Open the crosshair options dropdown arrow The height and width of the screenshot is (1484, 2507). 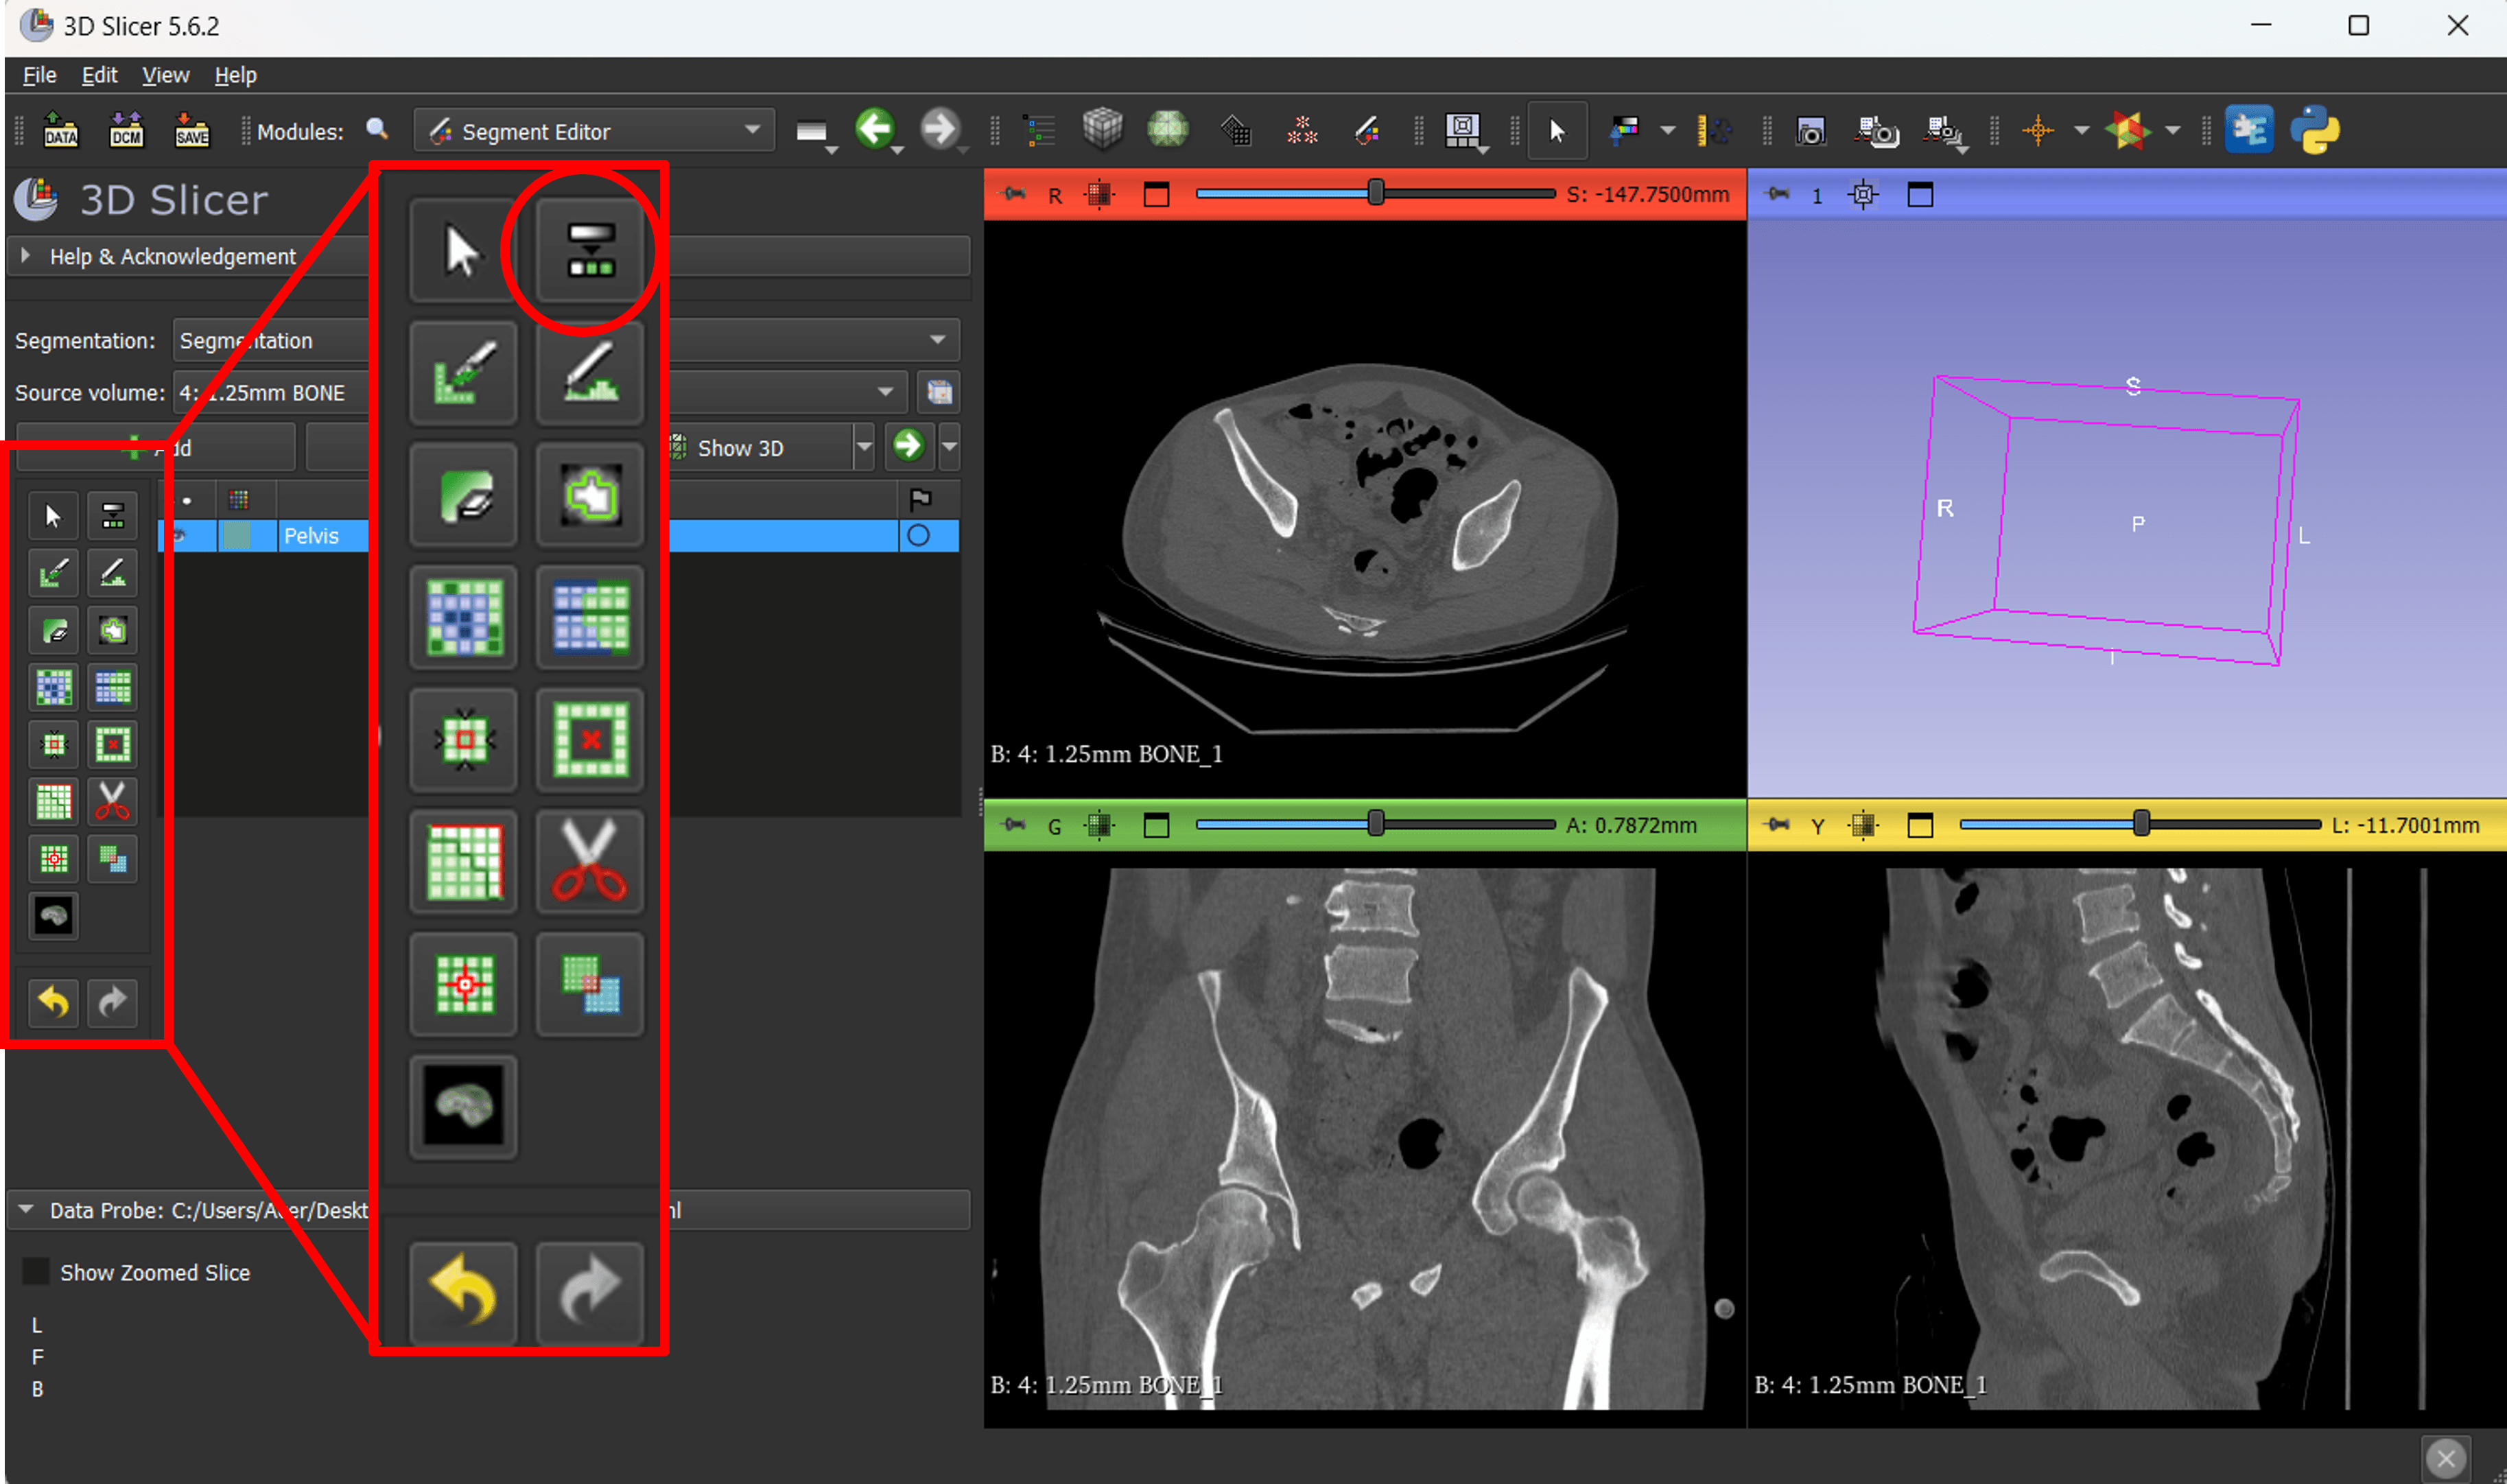point(2081,130)
